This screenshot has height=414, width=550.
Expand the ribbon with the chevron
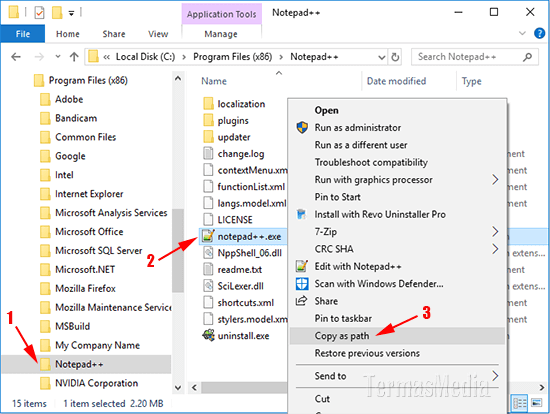point(522,33)
